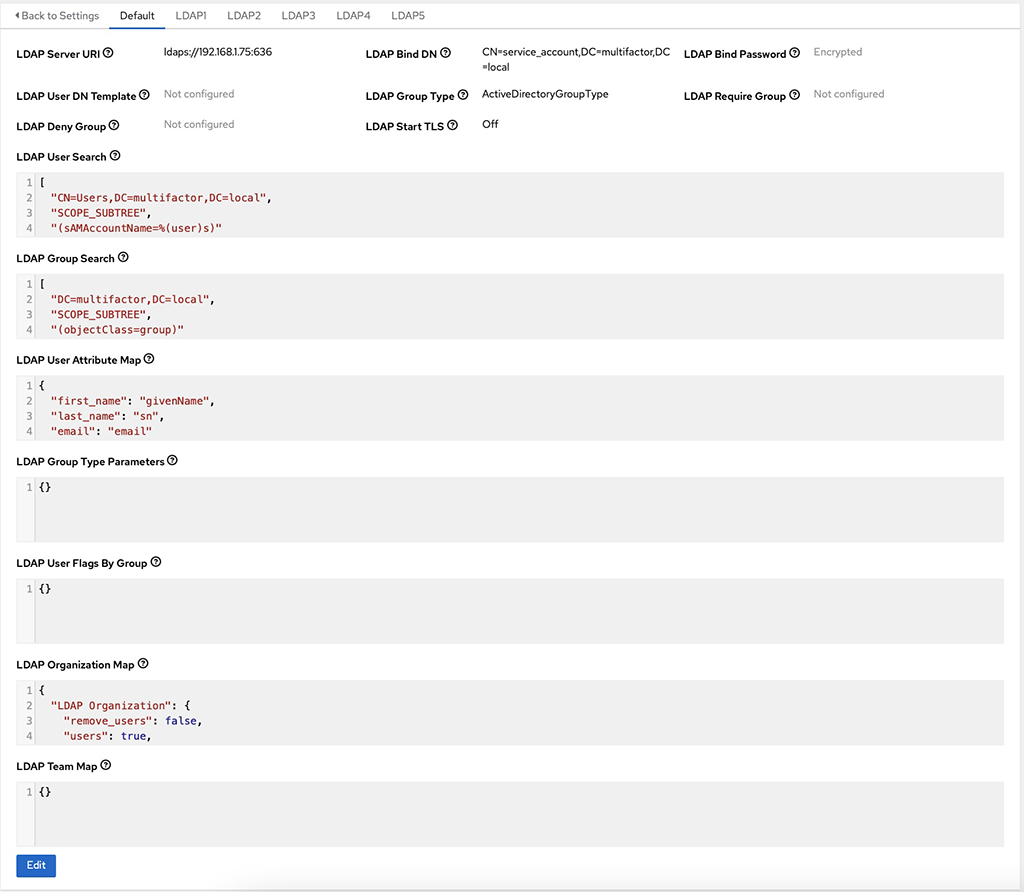
Task: Click help icon next to LDAP Group Type
Action: pyautogui.click(x=463, y=95)
